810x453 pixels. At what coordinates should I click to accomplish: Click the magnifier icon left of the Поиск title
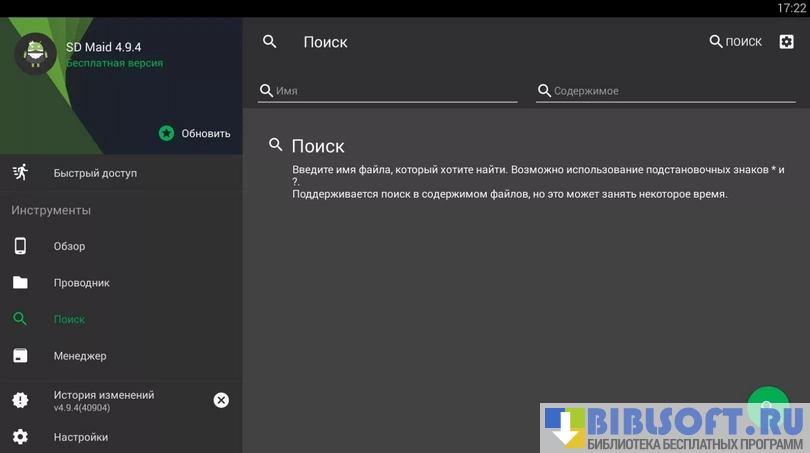tap(269, 42)
